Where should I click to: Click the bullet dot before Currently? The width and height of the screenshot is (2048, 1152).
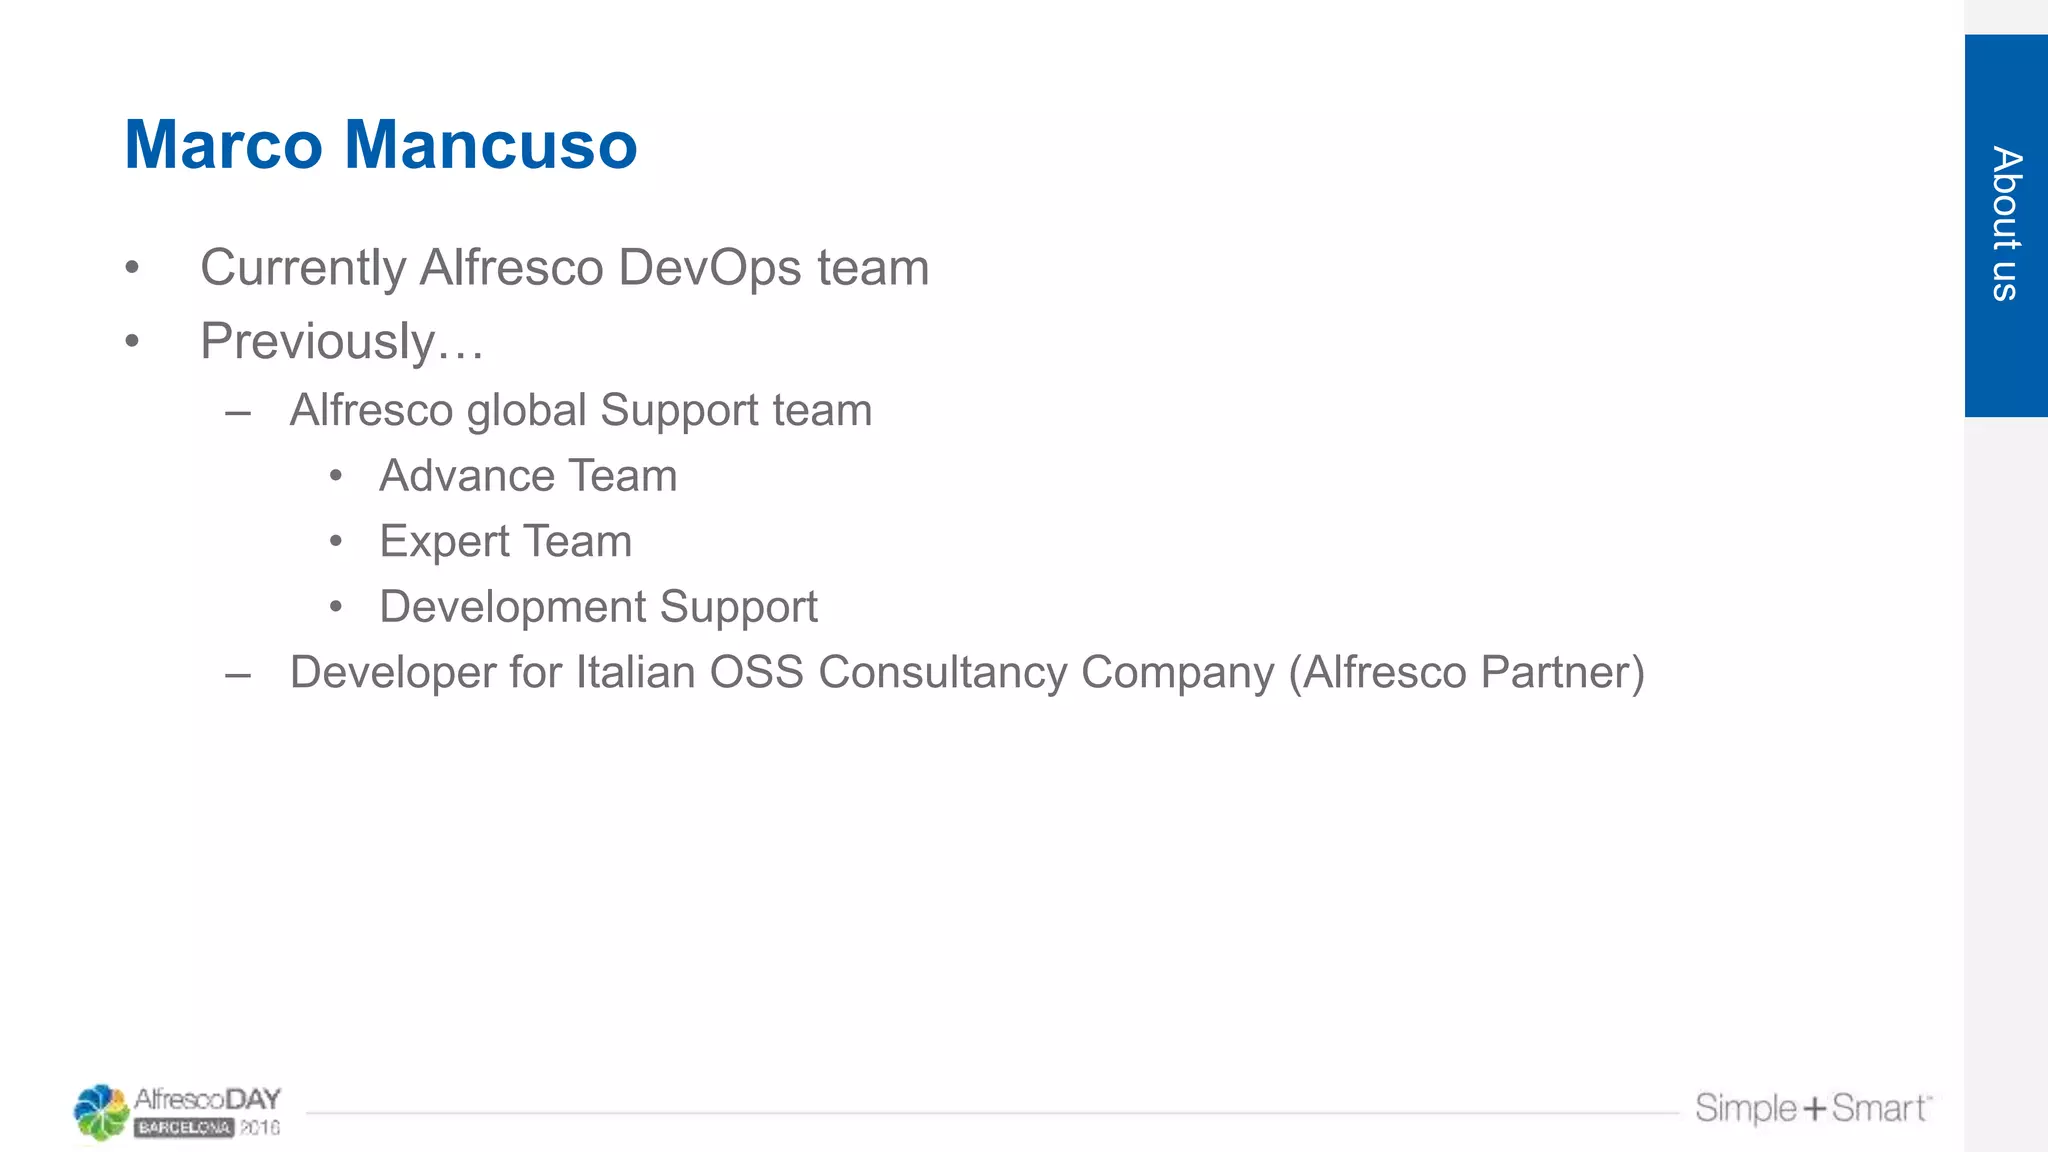click(132, 268)
